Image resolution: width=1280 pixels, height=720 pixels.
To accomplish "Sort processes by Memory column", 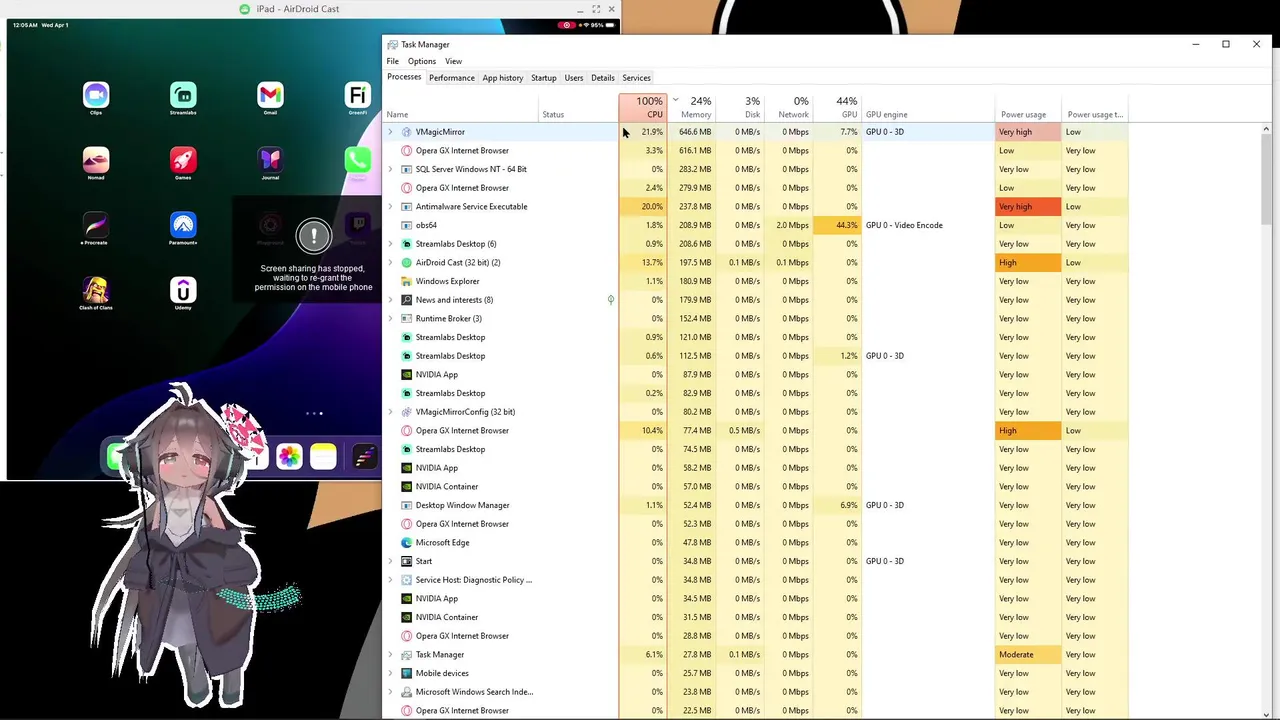I will point(691,107).
